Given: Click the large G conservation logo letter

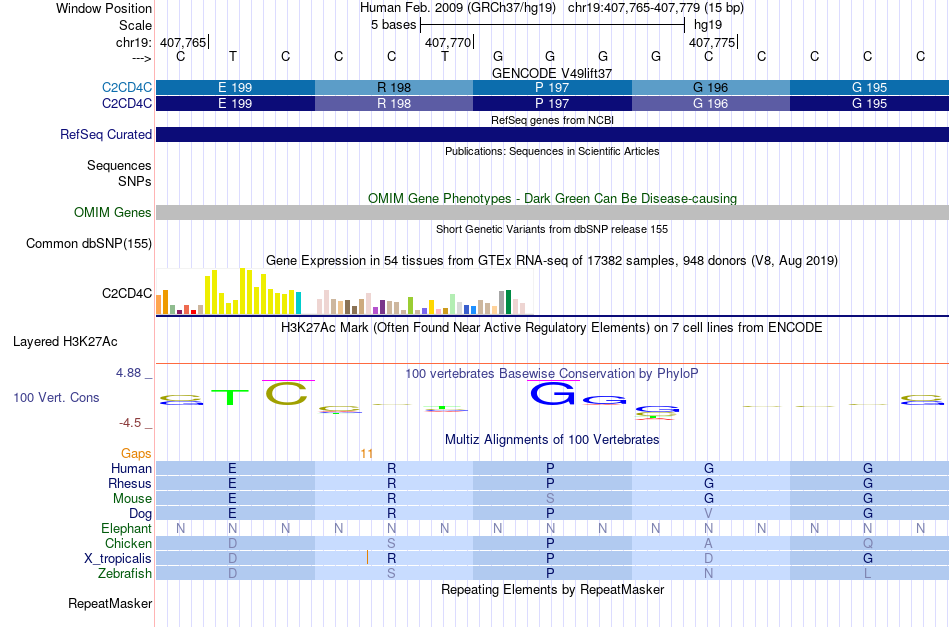Looking at the screenshot, I should pos(553,393).
